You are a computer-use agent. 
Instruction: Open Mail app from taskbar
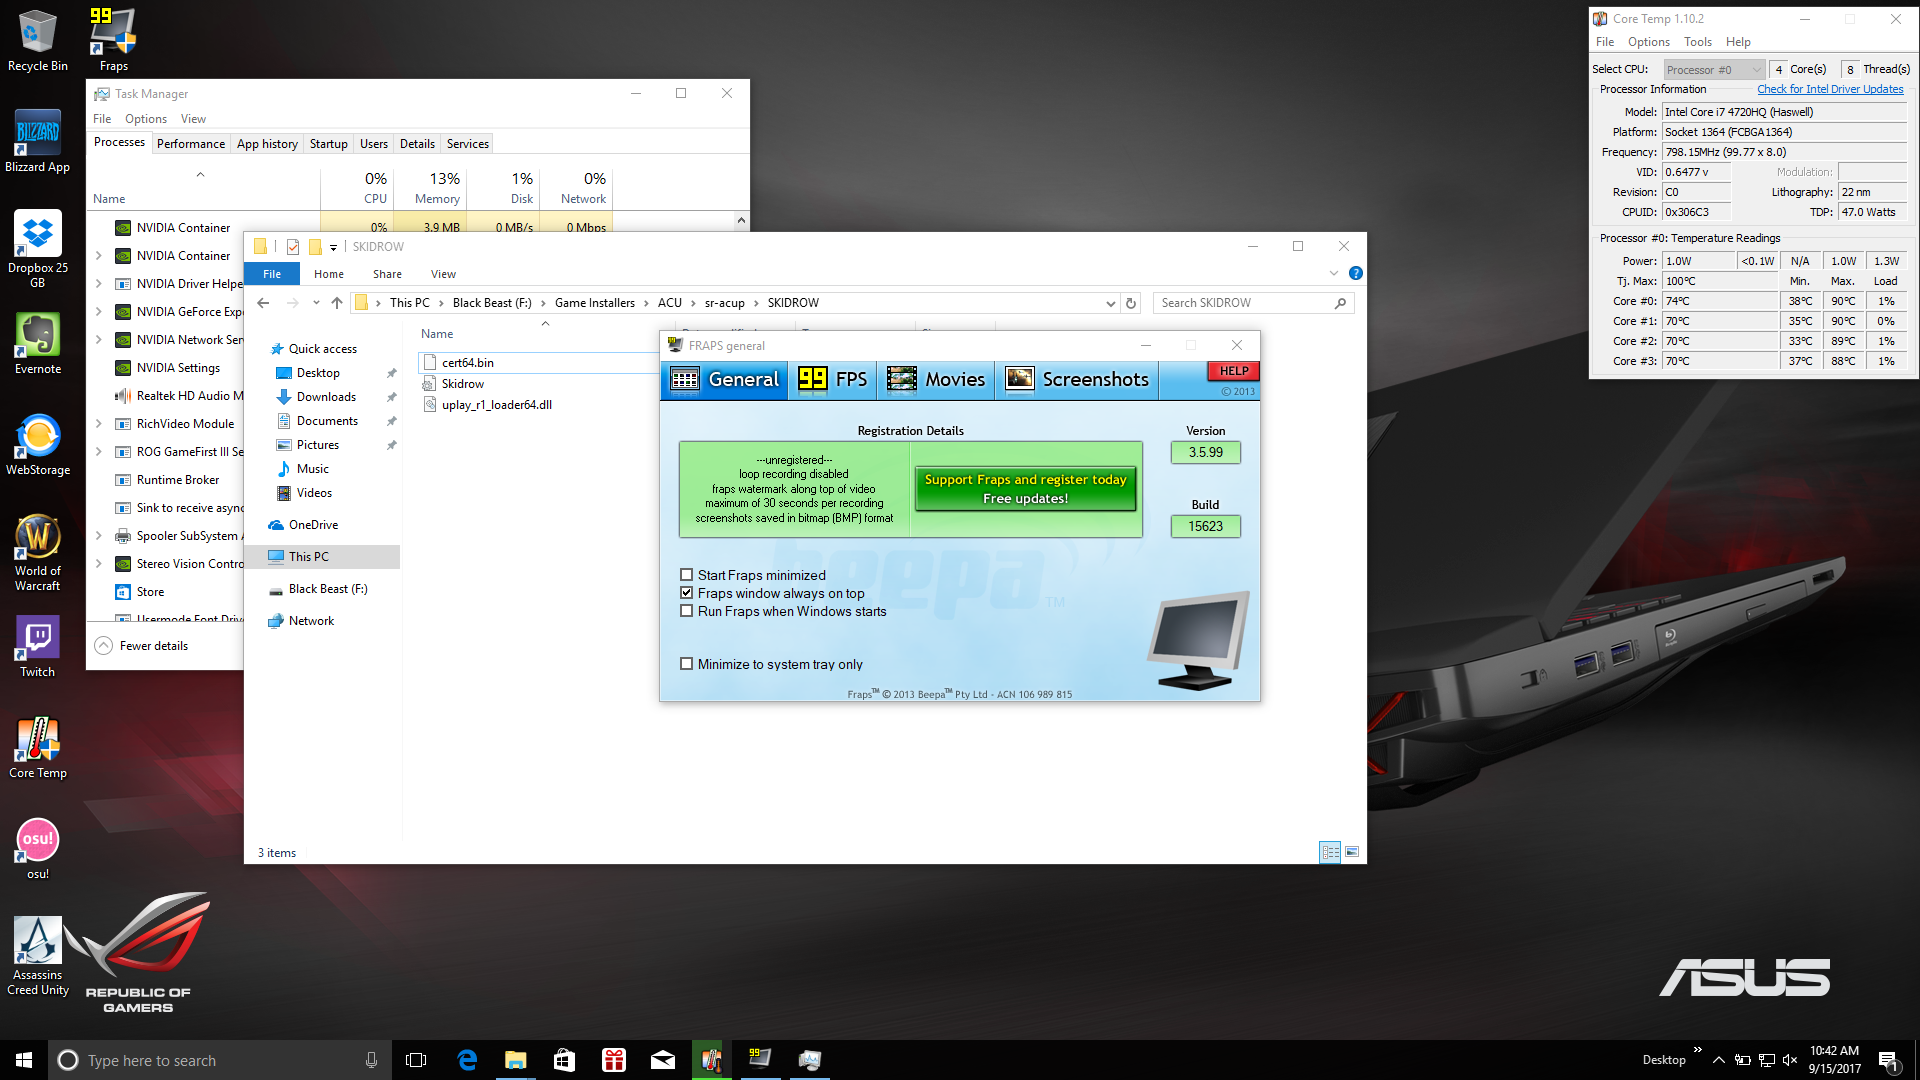(662, 1060)
